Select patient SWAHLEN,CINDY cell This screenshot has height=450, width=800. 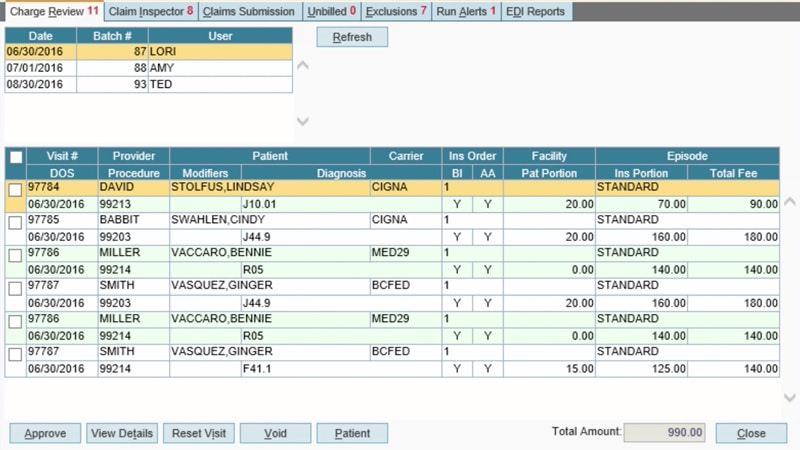pos(270,220)
